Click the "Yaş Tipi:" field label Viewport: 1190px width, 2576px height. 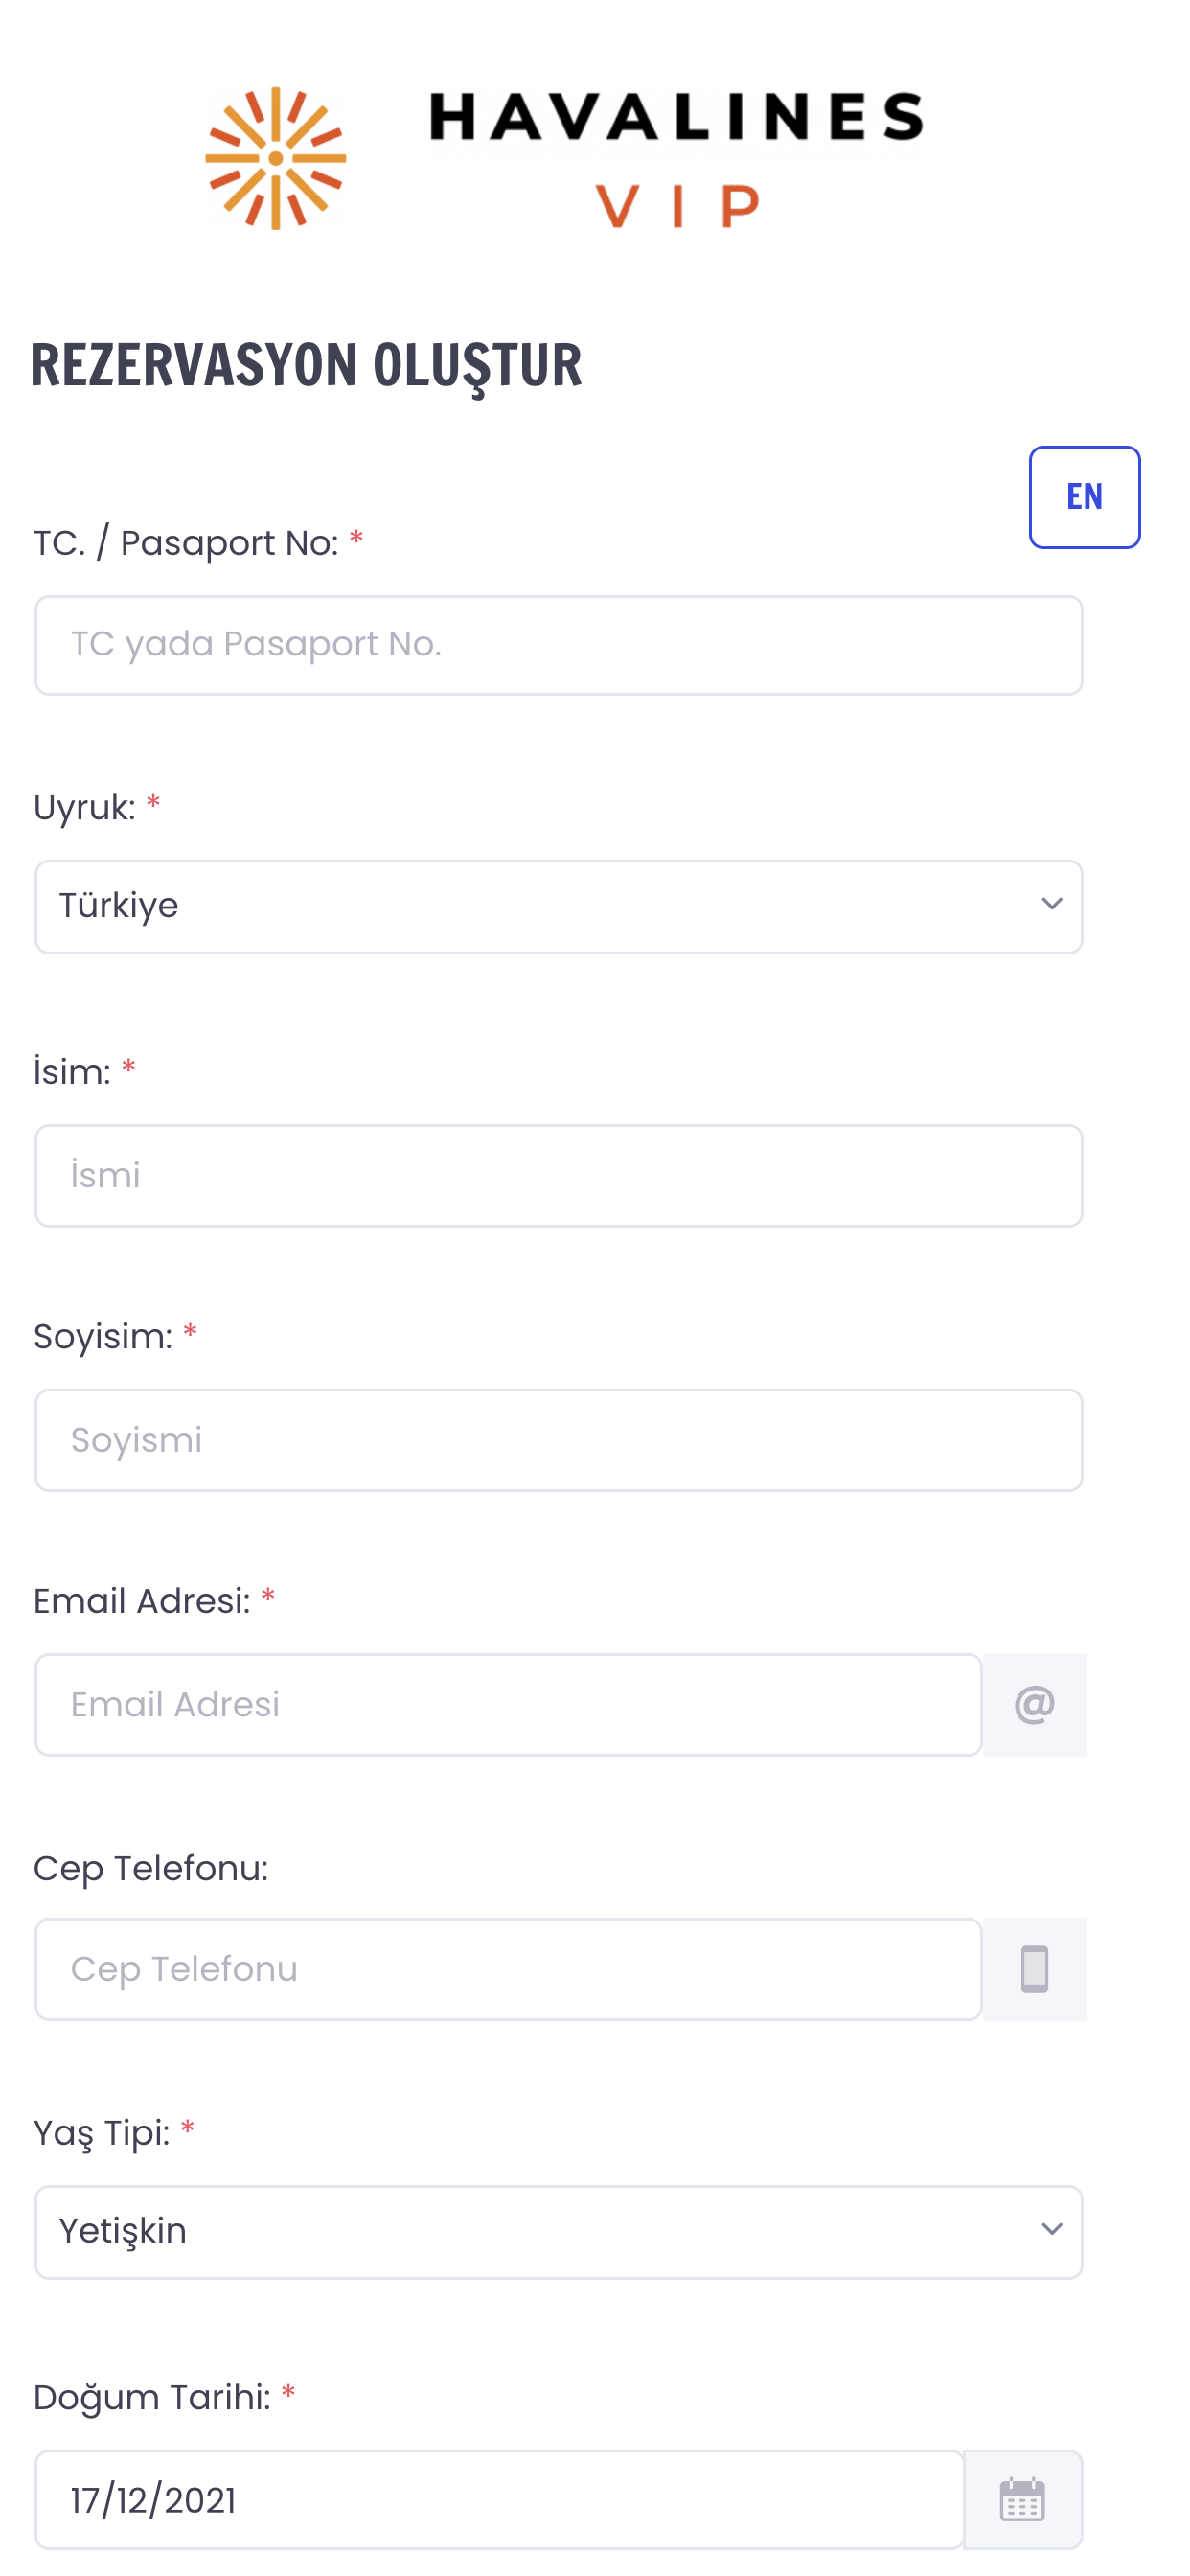coord(101,2133)
